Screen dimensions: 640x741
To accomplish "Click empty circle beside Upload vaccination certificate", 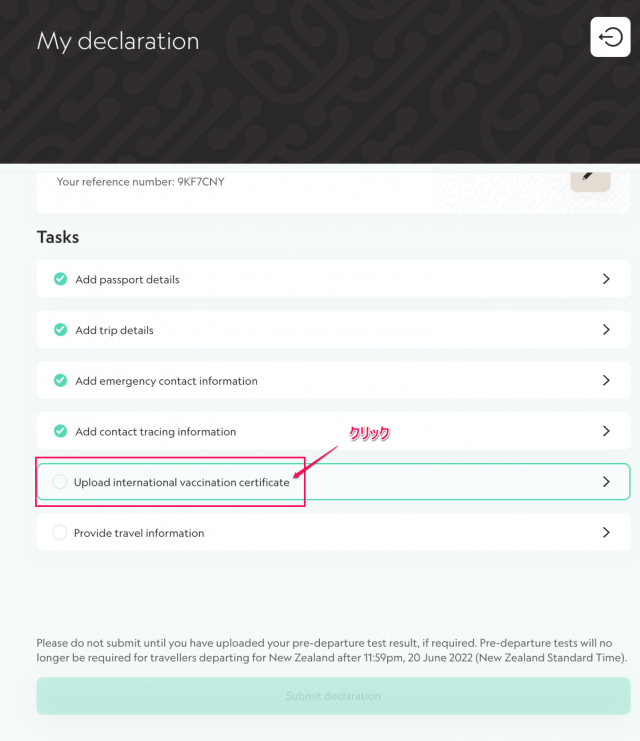I will tap(60, 482).
